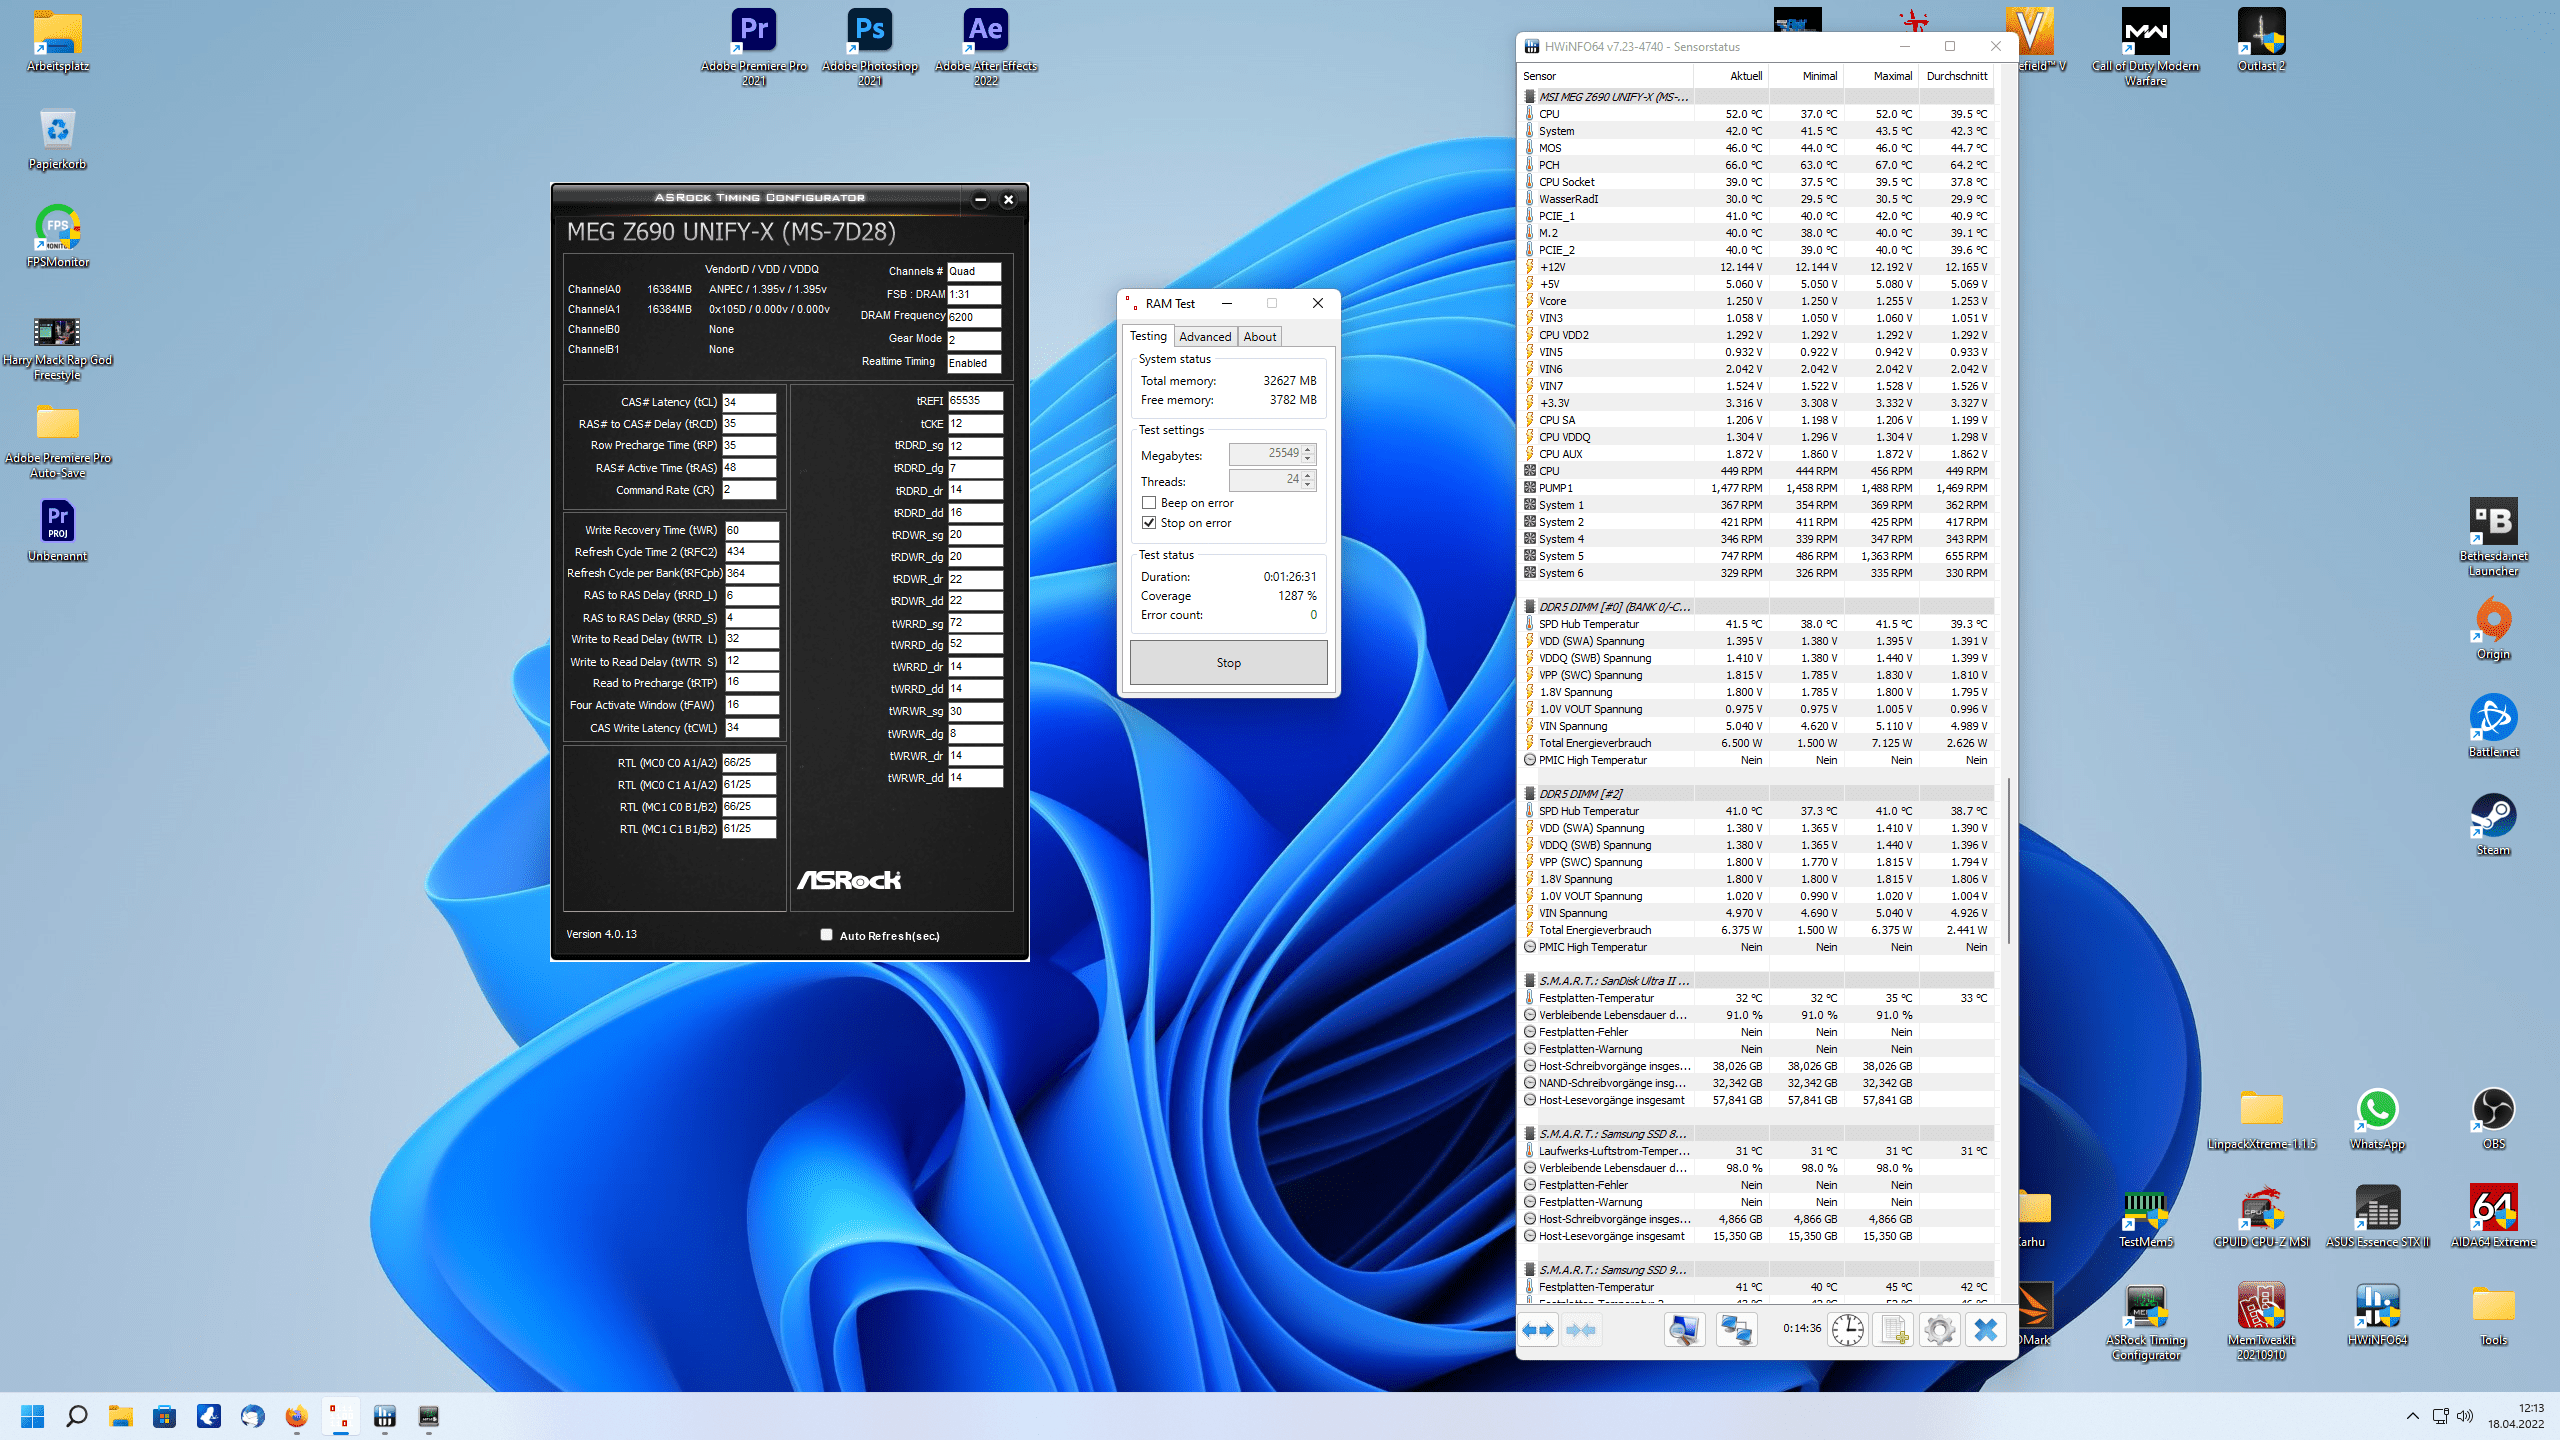Open HWiNFO64 desktop shortcut

(2377, 1314)
